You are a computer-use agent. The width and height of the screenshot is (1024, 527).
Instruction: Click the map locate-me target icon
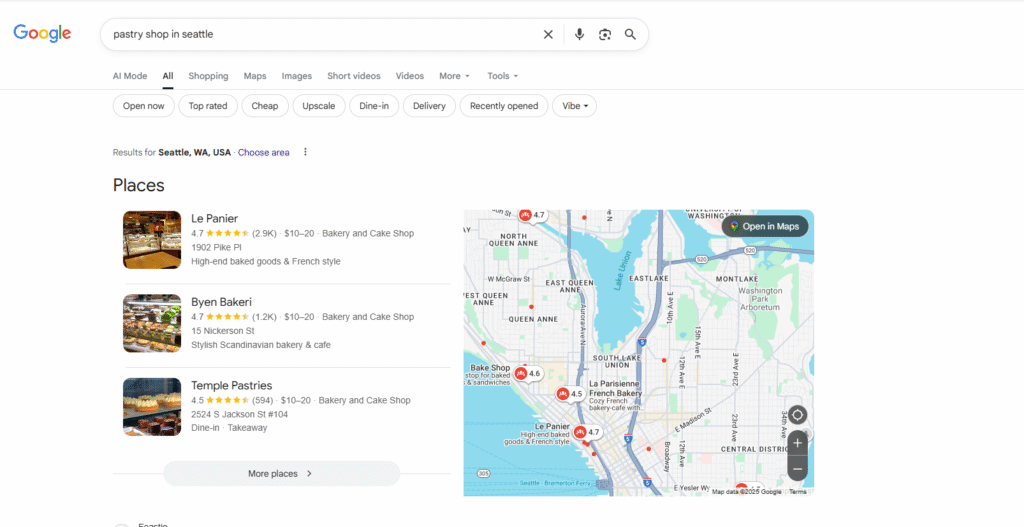pyautogui.click(x=797, y=415)
